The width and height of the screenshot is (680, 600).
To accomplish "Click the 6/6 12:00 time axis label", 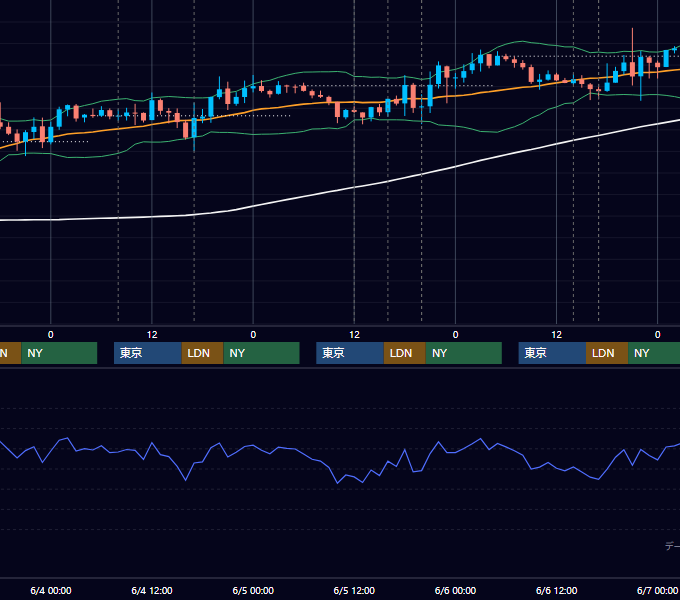I will pyautogui.click(x=556, y=590).
